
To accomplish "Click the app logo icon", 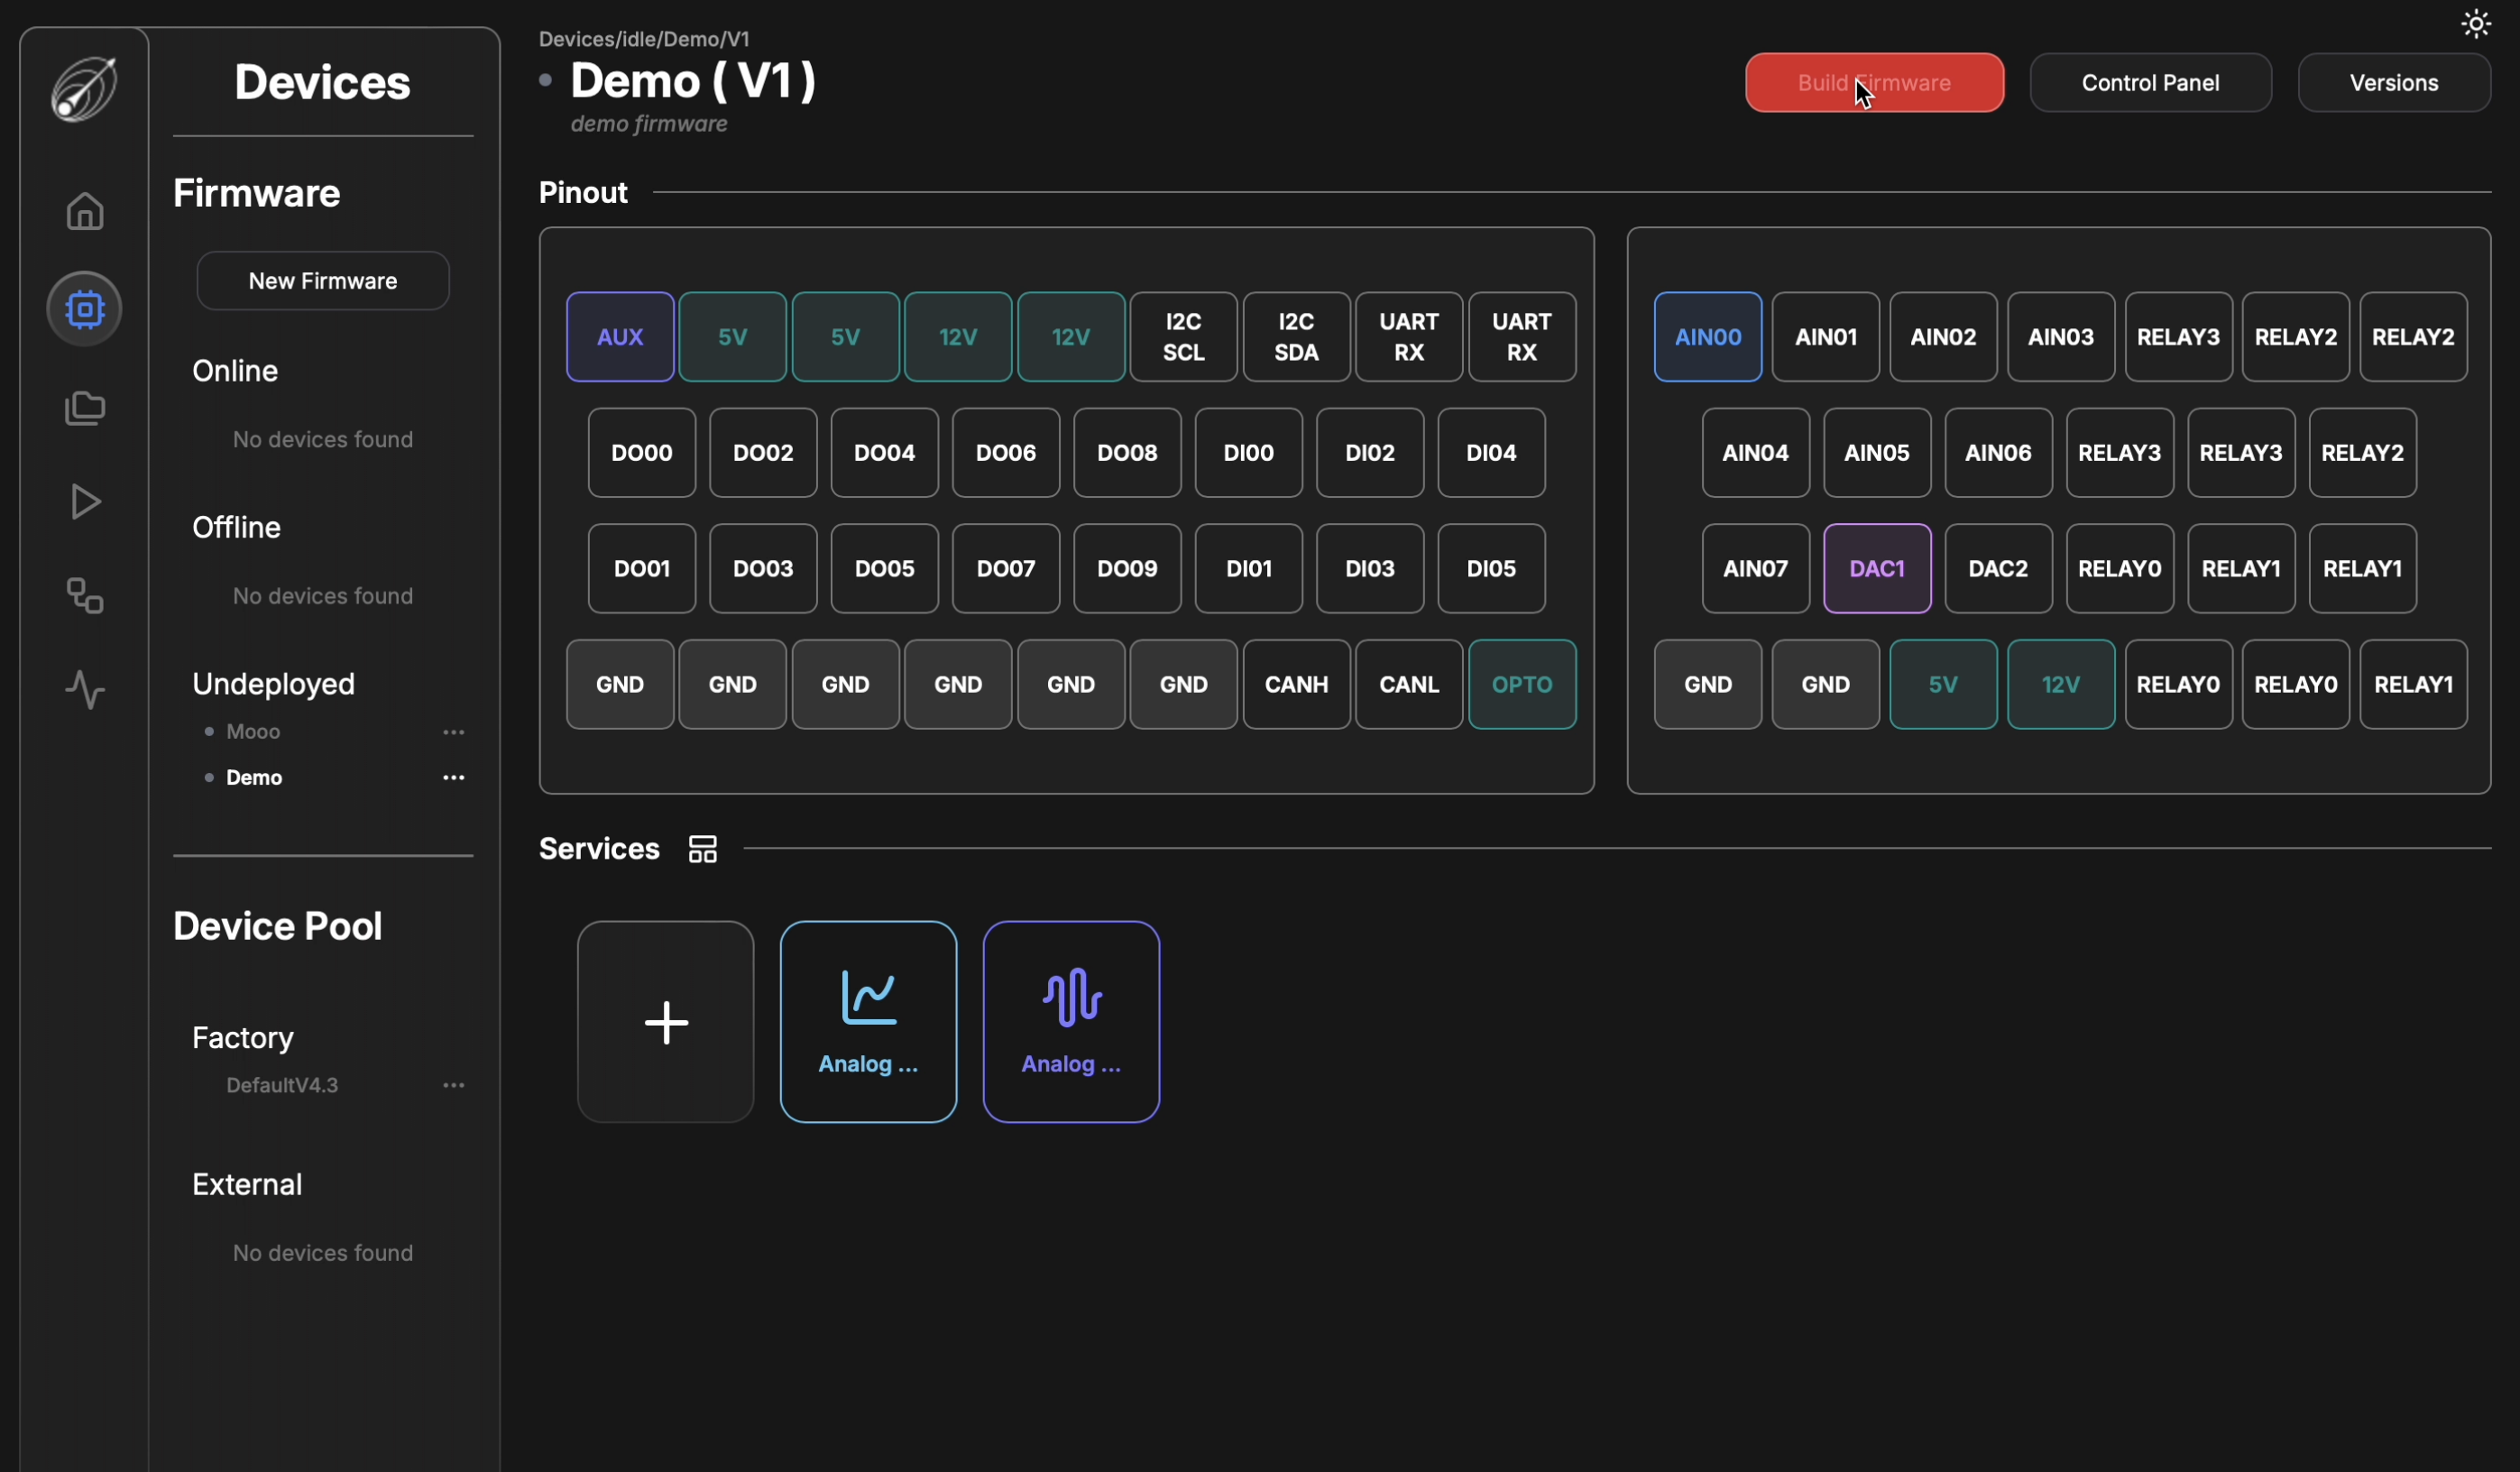I will coord(84,88).
